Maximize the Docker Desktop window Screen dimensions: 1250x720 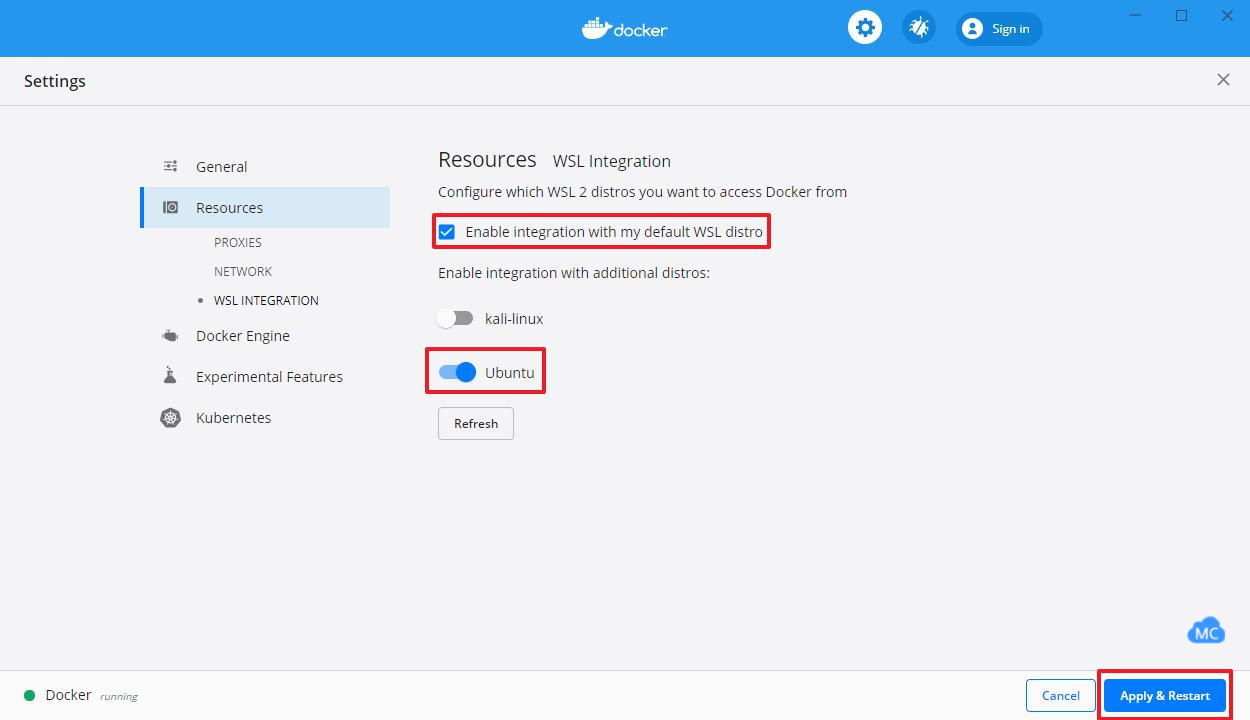pos(1181,15)
